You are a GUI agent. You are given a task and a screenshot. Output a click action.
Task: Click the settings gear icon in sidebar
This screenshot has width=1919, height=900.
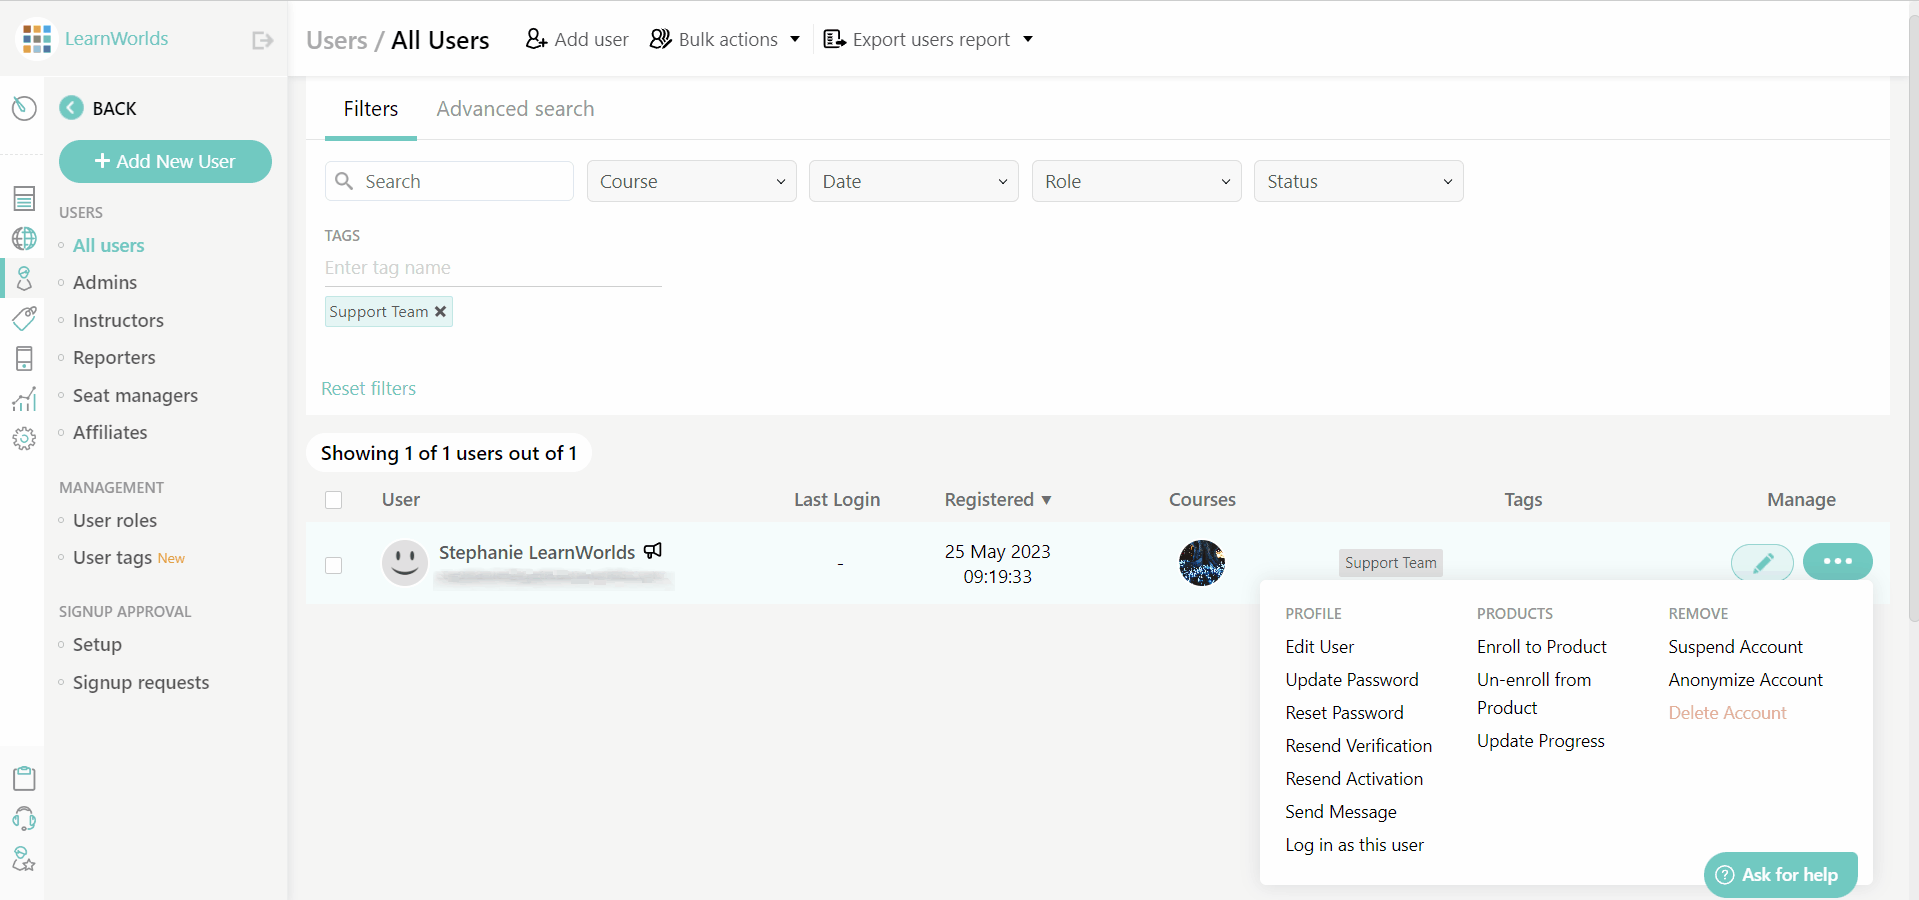coord(24,439)
